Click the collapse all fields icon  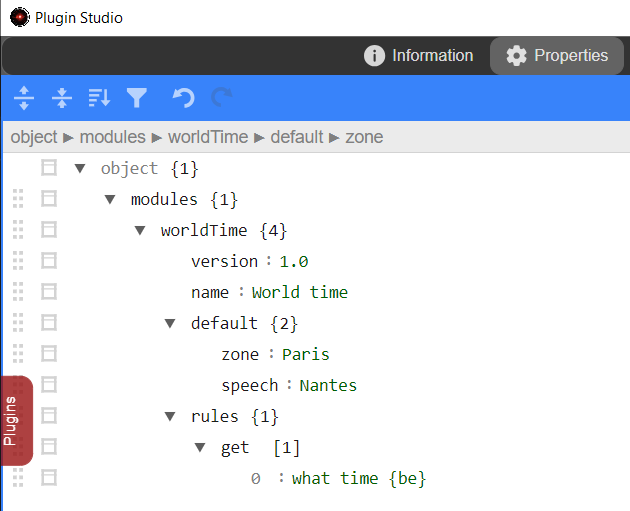[x=62, y=98]
